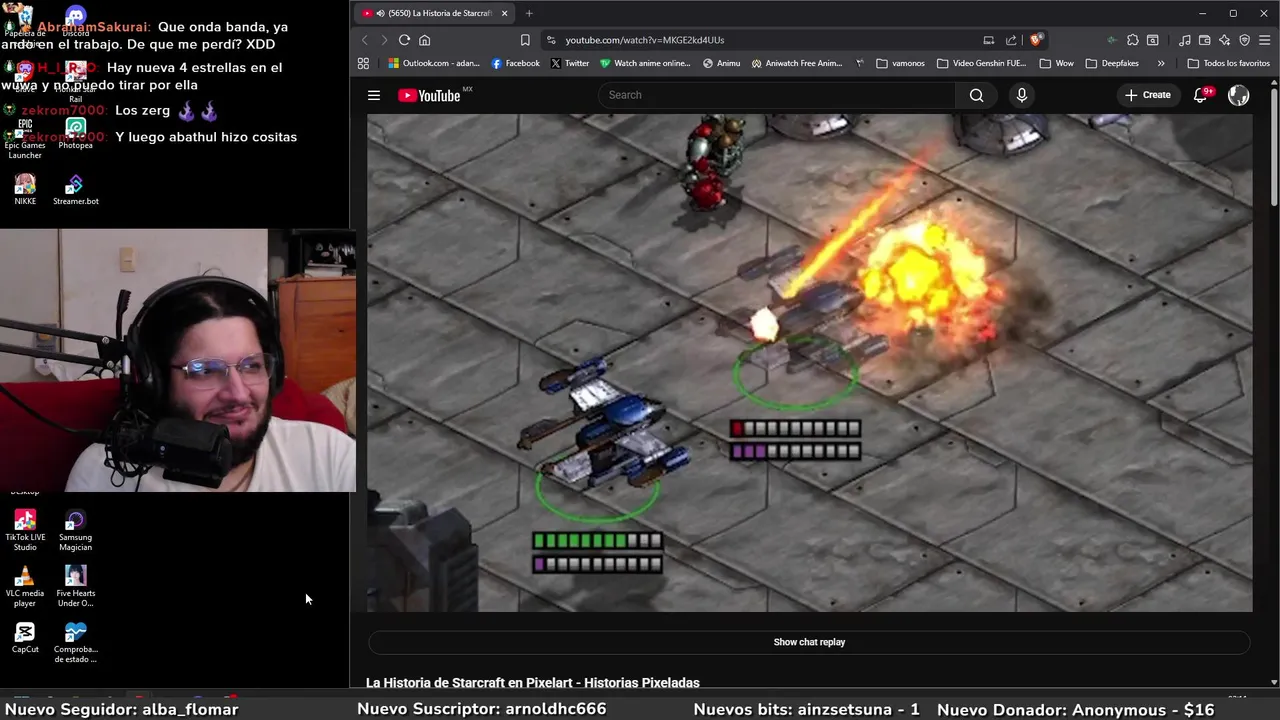Open VLC media player desktop shortcut
This screenshot has height=720, width=1280.
[25, 586]
